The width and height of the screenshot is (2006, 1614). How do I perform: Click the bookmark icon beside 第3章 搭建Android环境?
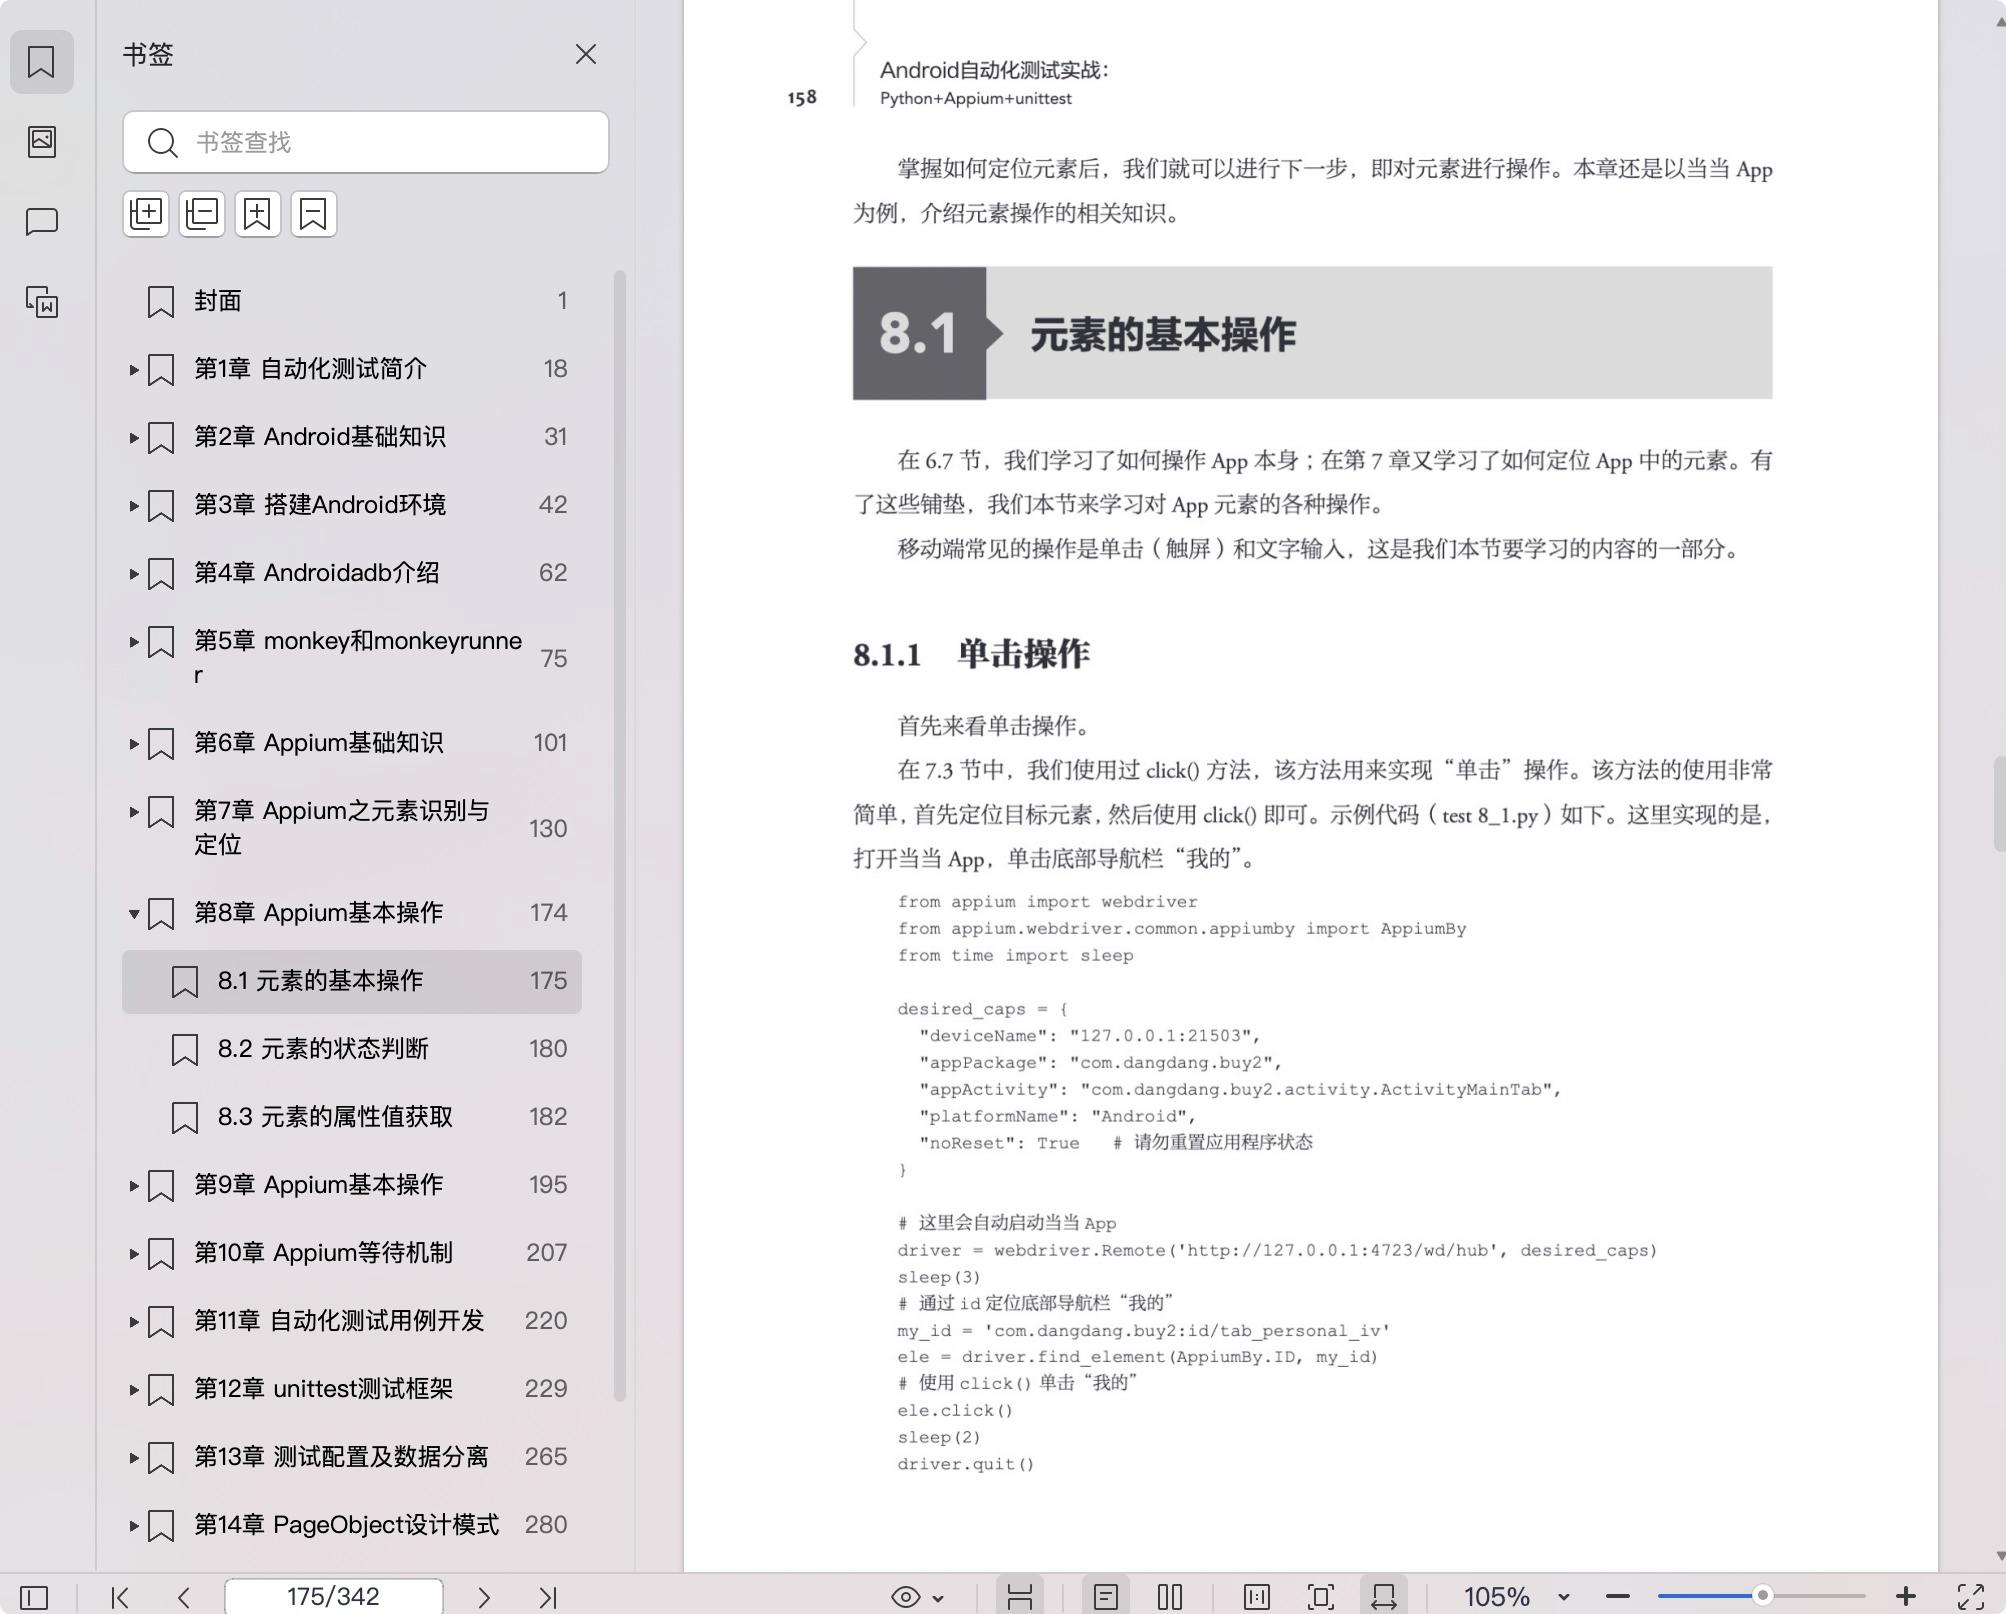click(161, 505)
